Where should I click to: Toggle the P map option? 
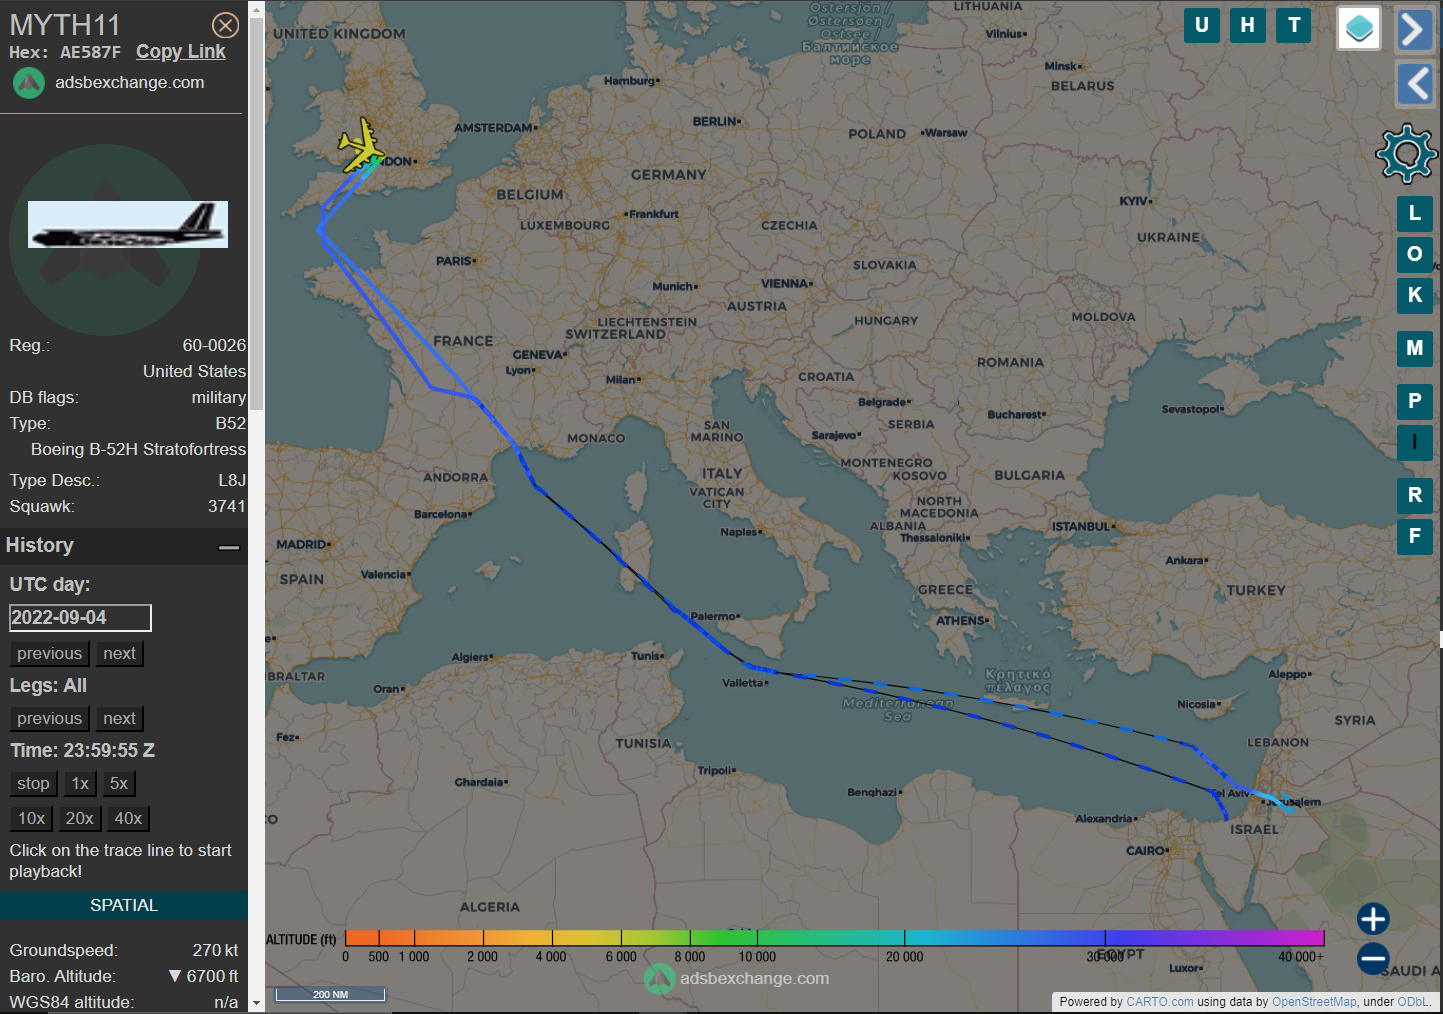coord(1415,401)
